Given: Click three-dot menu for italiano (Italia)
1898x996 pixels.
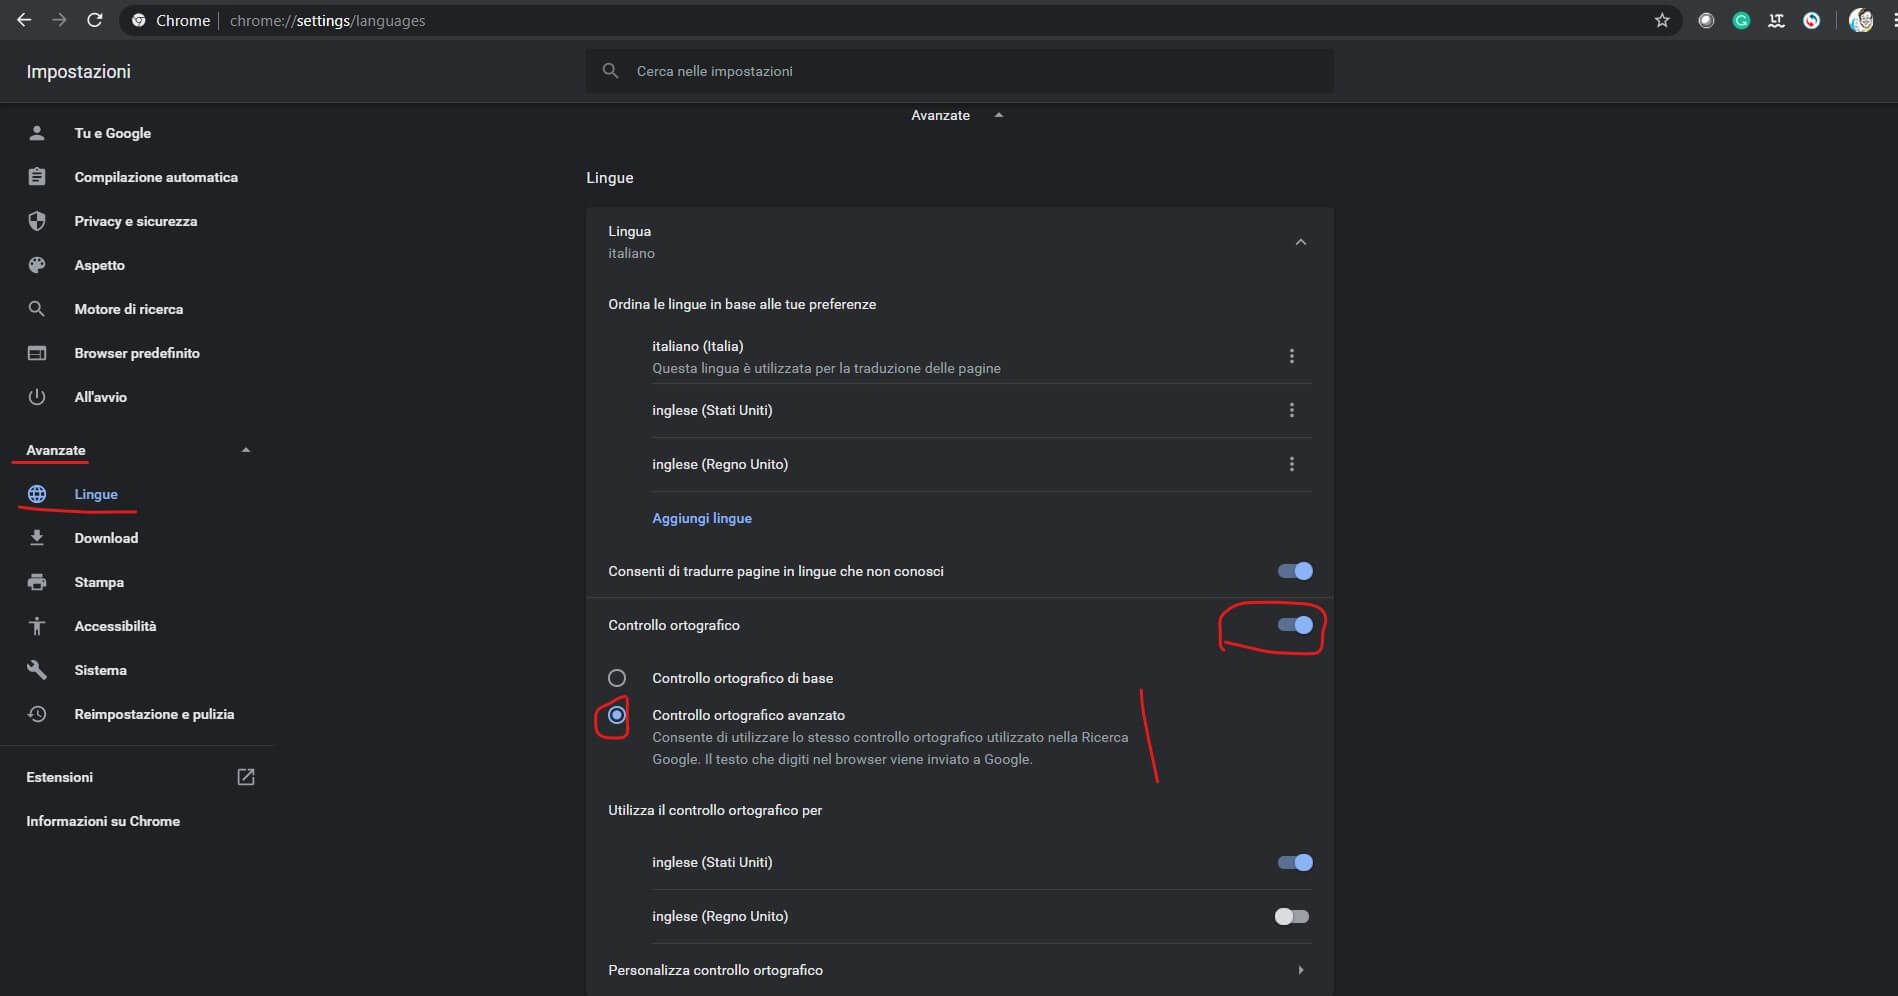Looking at the screenshot, I should click(x=1291, y=356).
